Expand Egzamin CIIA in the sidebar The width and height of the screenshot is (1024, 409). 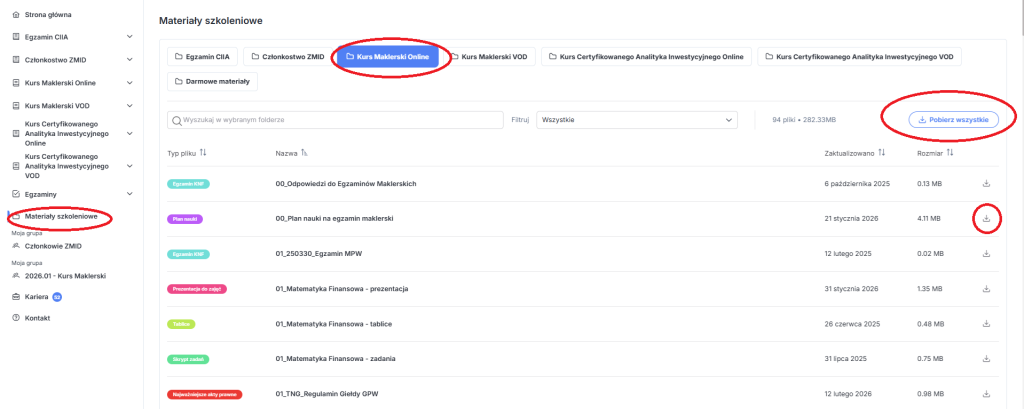click(130, 37)
